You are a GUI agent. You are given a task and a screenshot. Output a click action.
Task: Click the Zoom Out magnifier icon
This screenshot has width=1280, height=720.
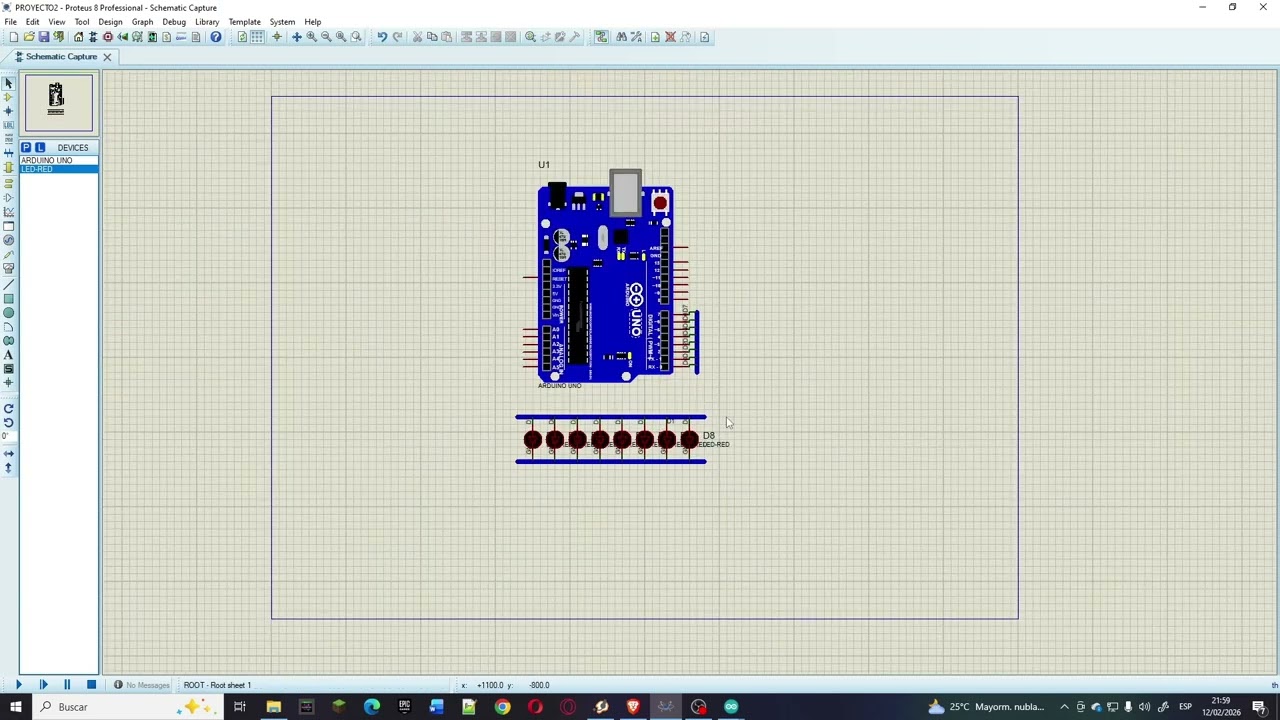tap(326, 37)
